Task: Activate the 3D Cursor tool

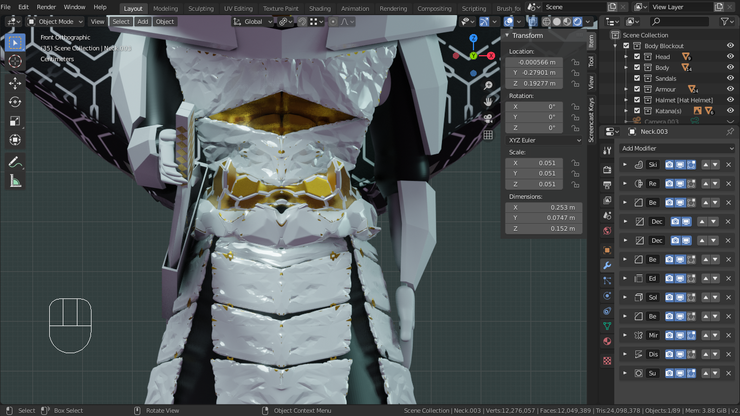Action: pos(15,61)
